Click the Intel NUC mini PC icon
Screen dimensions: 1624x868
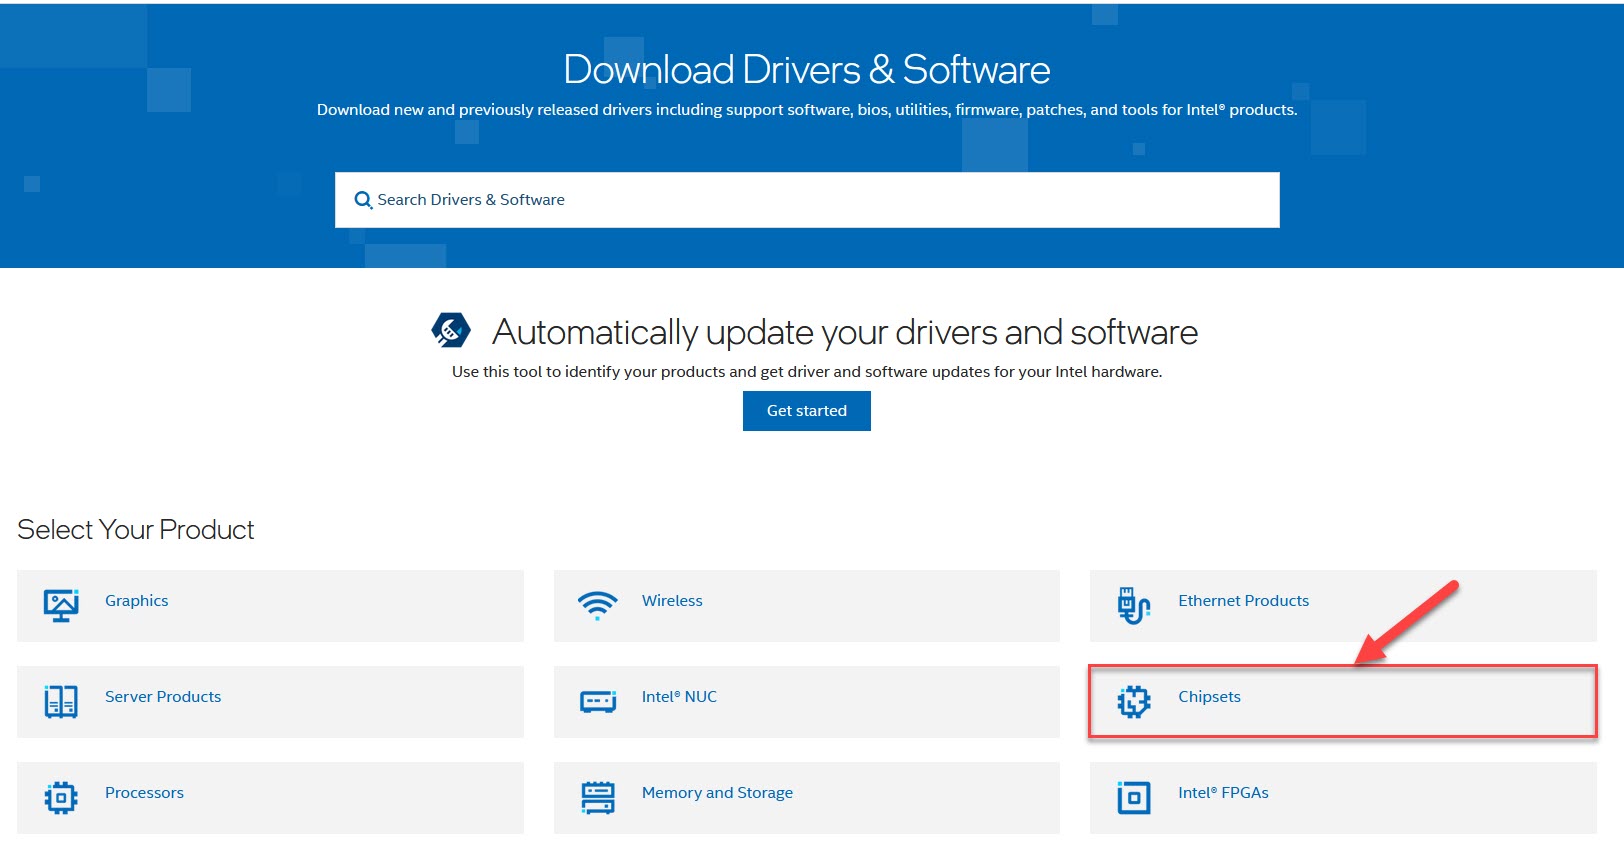click(598, 701)
